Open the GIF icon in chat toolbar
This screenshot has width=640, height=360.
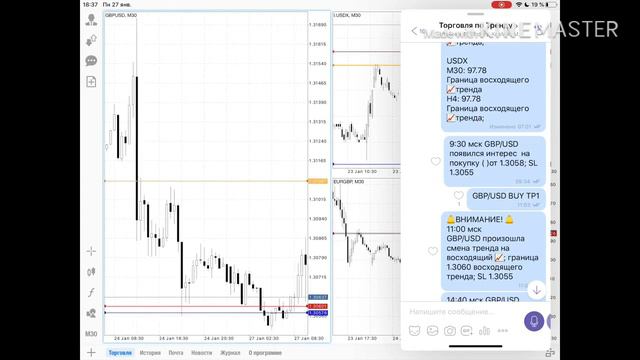[467, 331]
